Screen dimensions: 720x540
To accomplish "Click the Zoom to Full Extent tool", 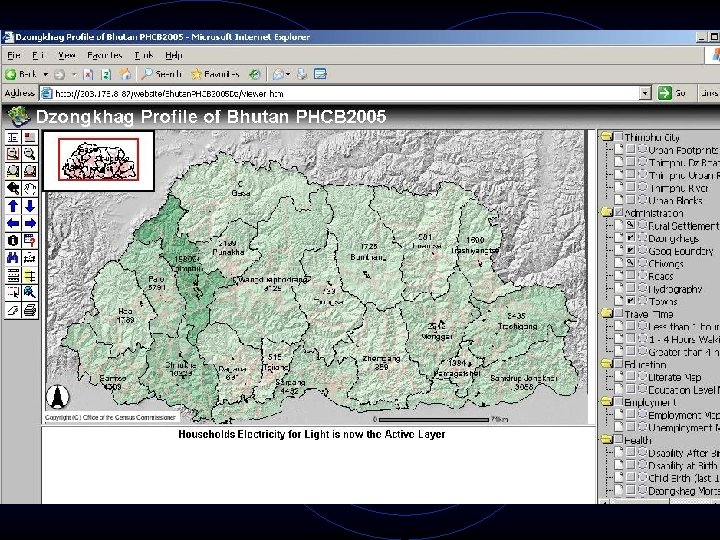I will coord(13,172).
